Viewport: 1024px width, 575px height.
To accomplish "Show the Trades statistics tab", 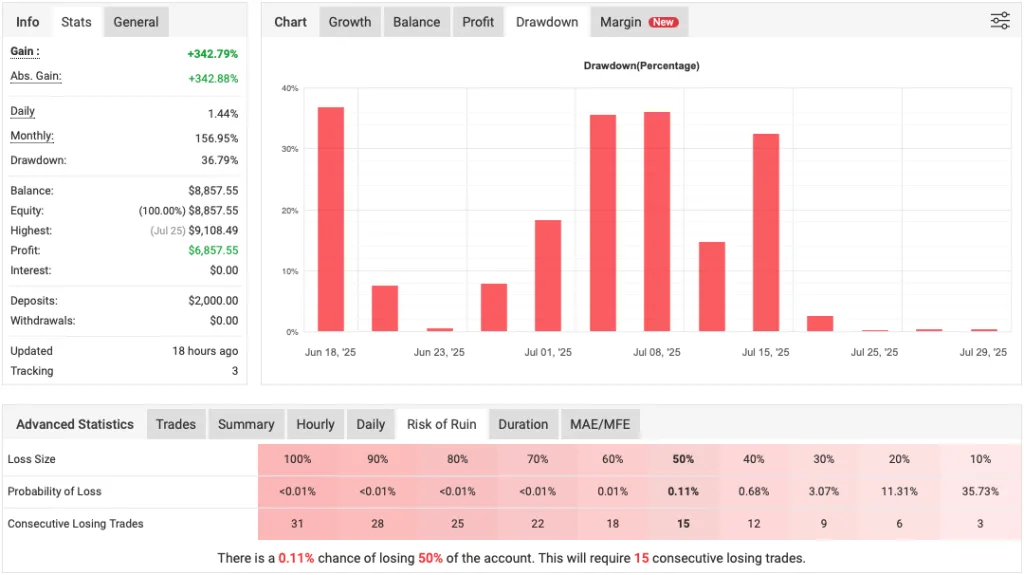I will pos(176,424).
